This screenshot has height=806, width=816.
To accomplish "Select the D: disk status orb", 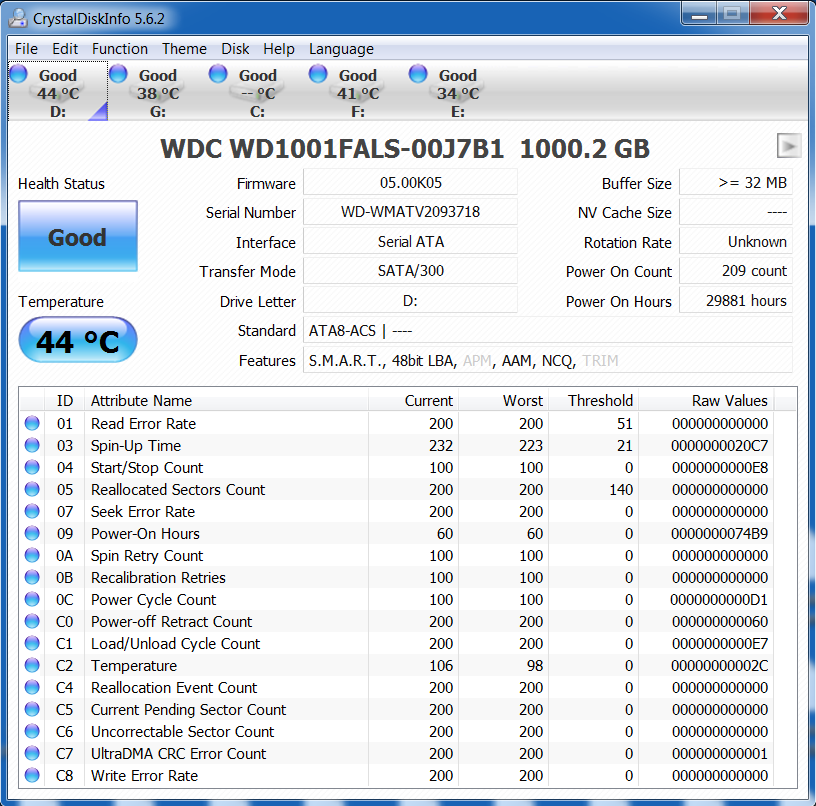I will pos(18,73).
